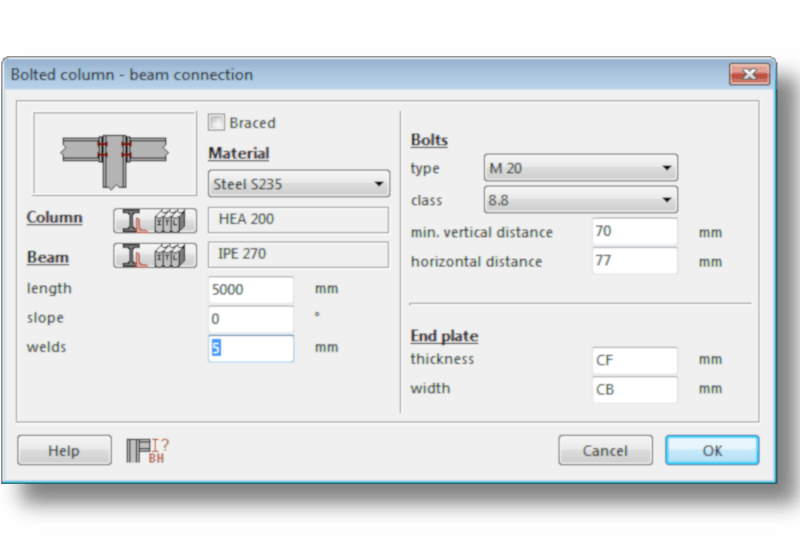
Task: Click the underlined Column label
Action: point(55,218)
